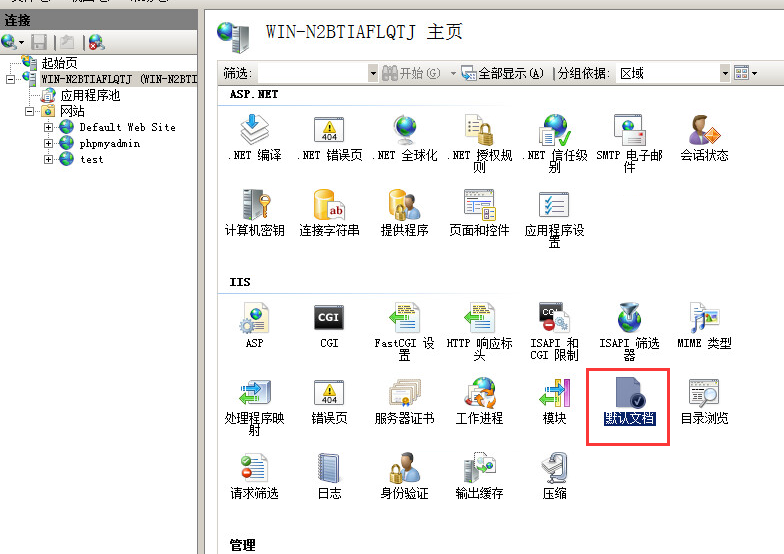The height and width of the screenshot is (554, 784).
Task: Open 请求筛选 feature
Action: tap(254, 475)
